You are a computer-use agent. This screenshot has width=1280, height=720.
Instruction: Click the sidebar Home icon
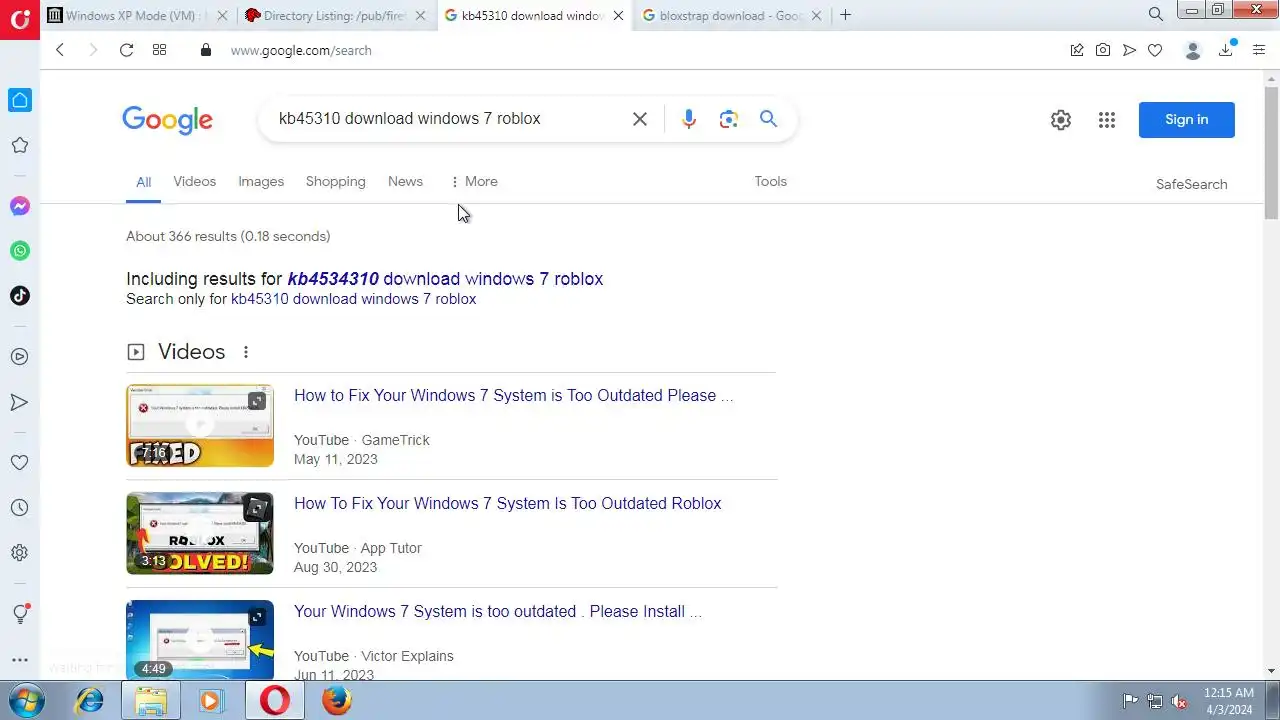pyautogui.click(x=19, y=100)
